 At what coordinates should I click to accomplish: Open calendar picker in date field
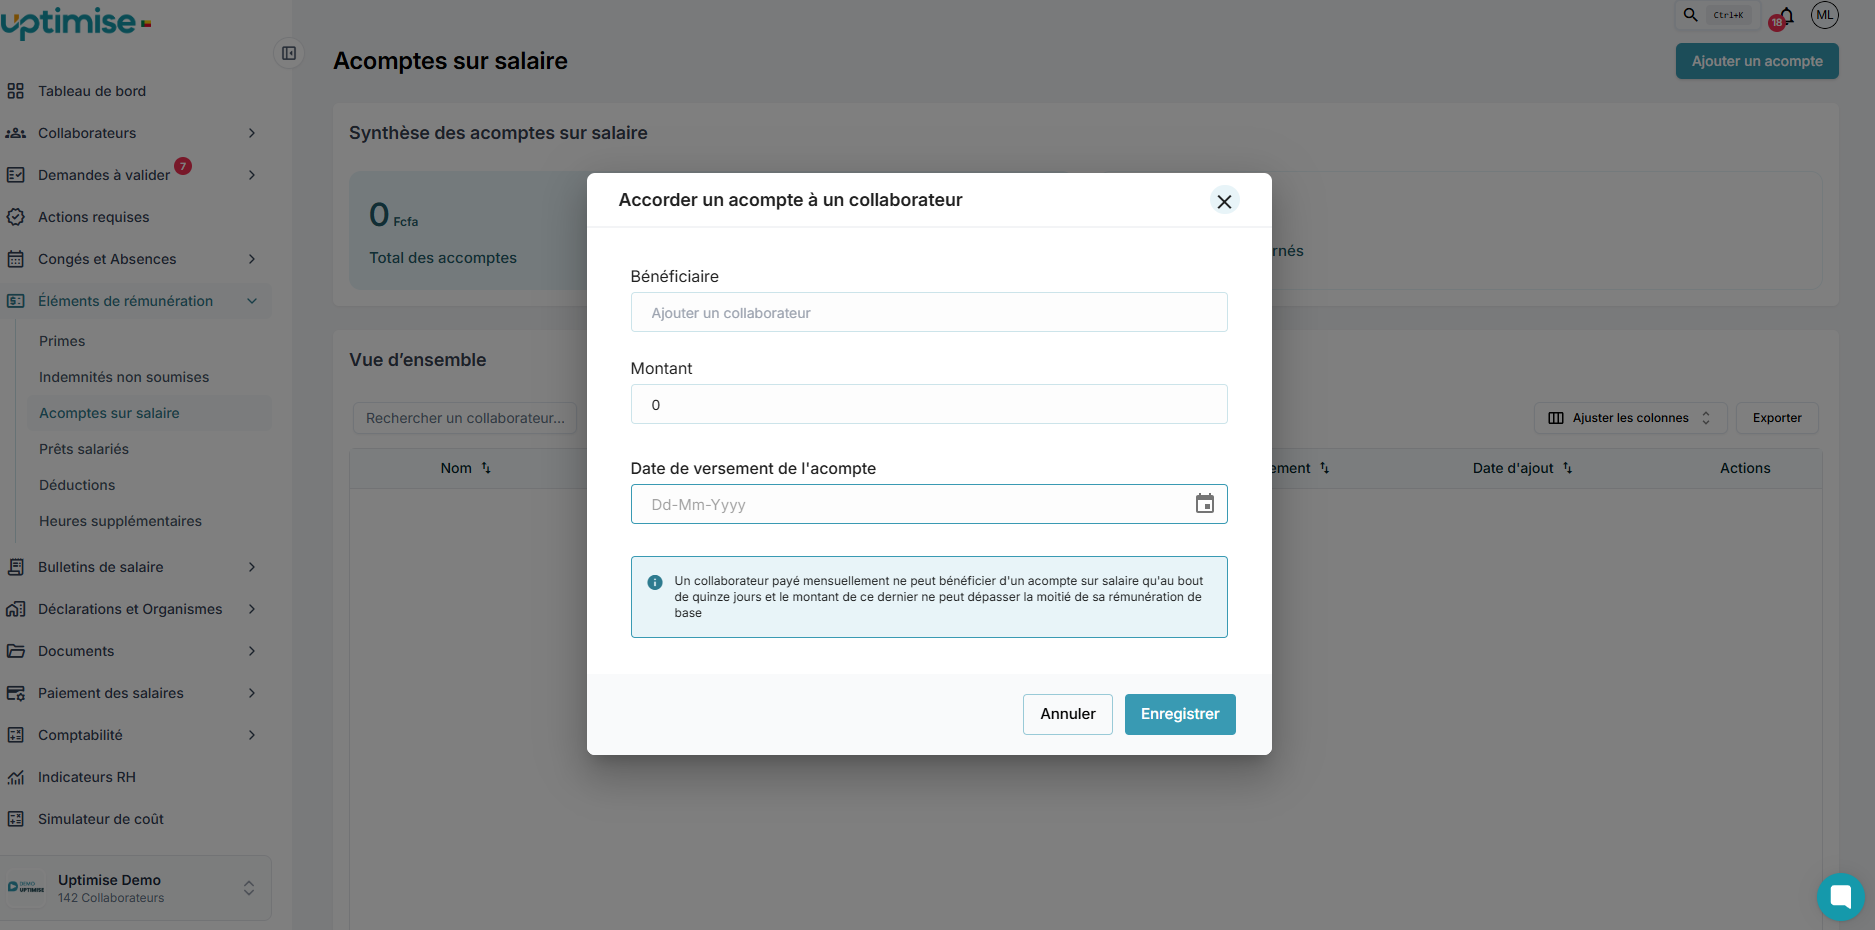pos(1204,504)
